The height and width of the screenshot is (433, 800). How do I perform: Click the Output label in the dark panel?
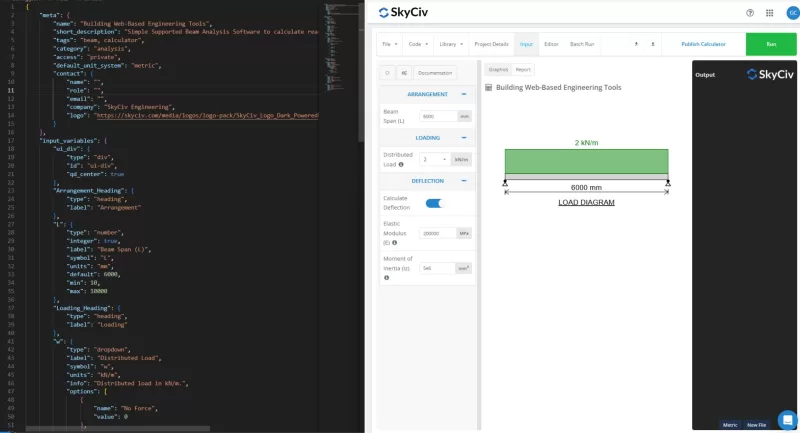point(705,75)
